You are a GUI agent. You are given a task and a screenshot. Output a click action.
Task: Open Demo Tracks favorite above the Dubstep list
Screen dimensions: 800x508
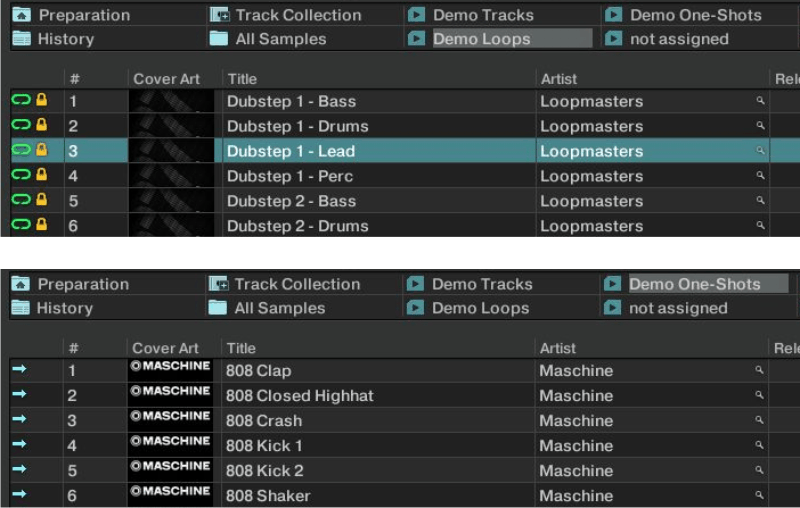click(x=482, y=15)
